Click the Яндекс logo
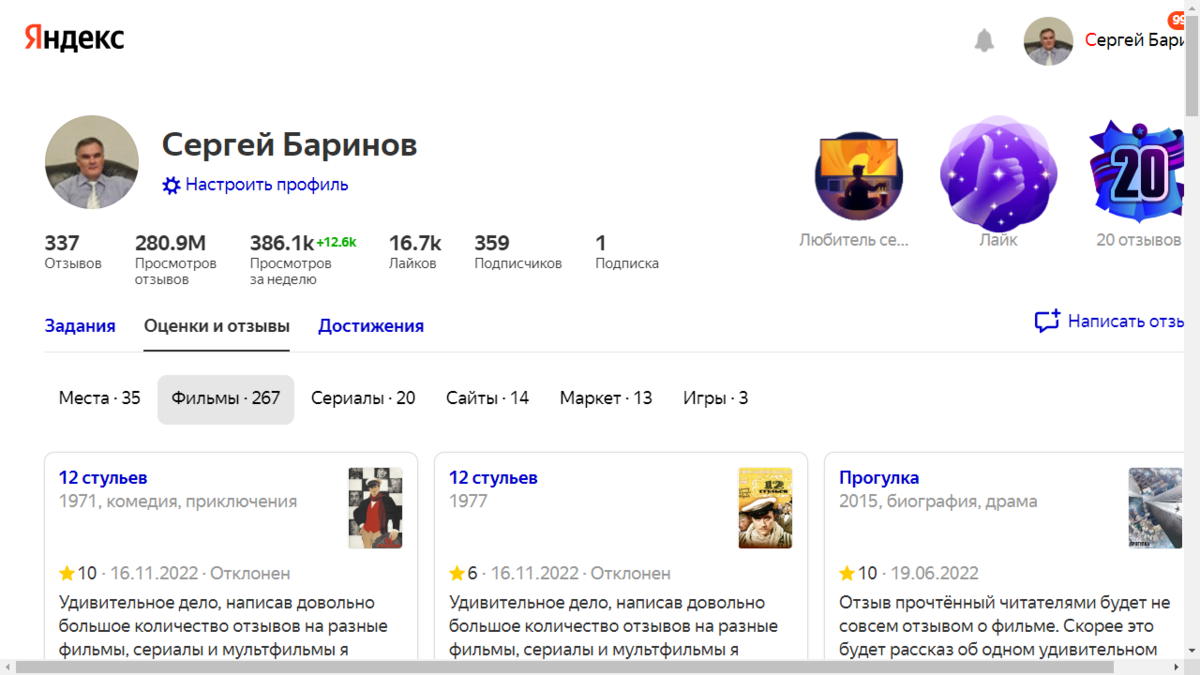Image resolution: width=1200 pixels, height=675 pixels. (x=74, y=39)
